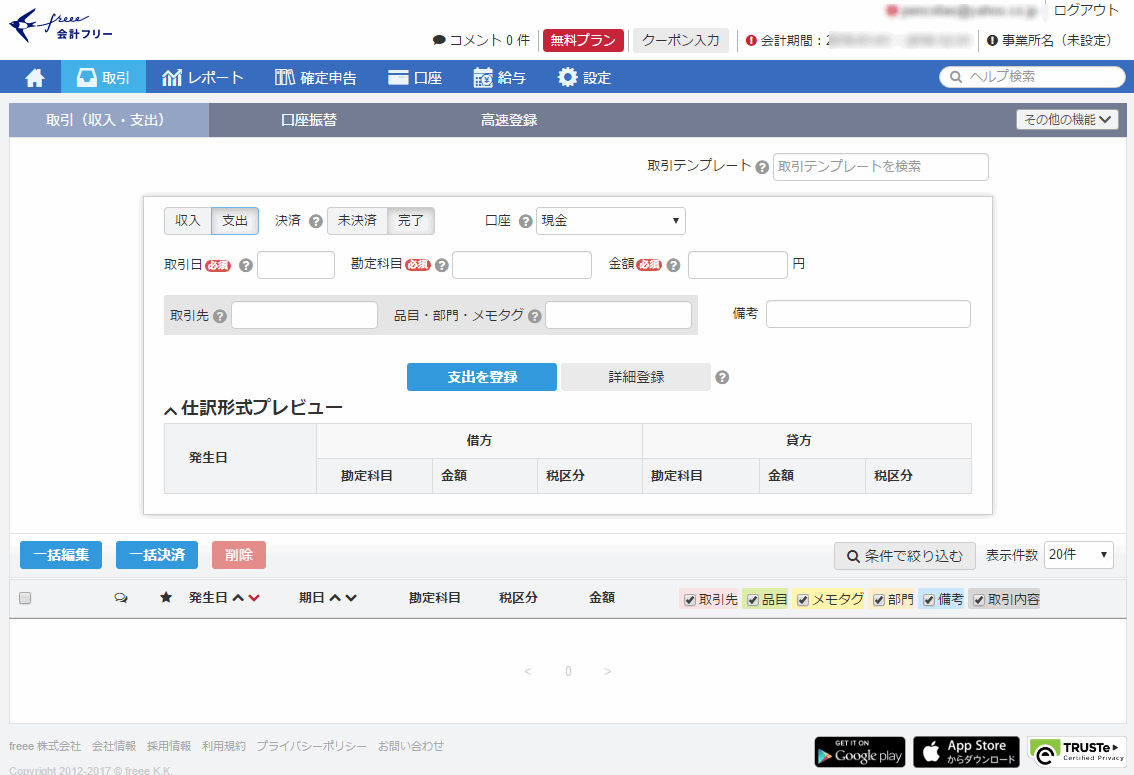The width and height of the screenshot is (1134, 775).
Task: Click the red 削除 button
Action: pyautogui.click(x=239, y=555)
